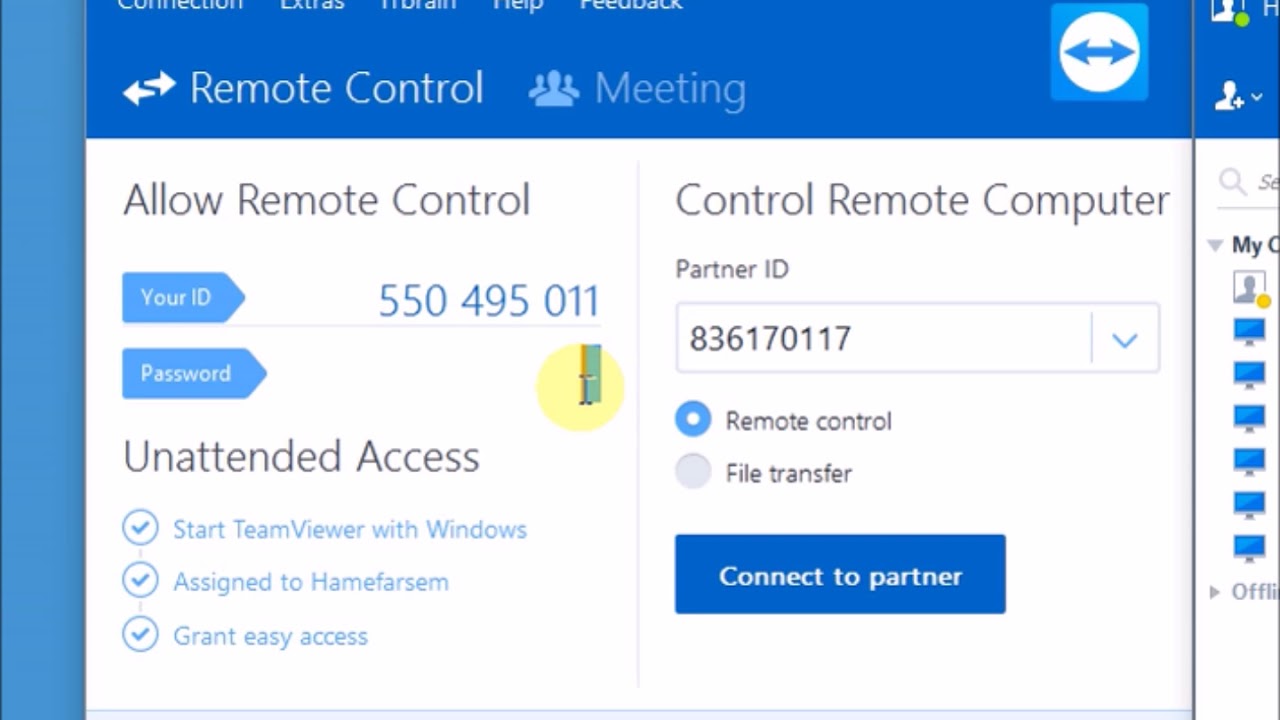Select the Remote control radio button
Viewport: 1280px width, 720px height.
(693, 420)
